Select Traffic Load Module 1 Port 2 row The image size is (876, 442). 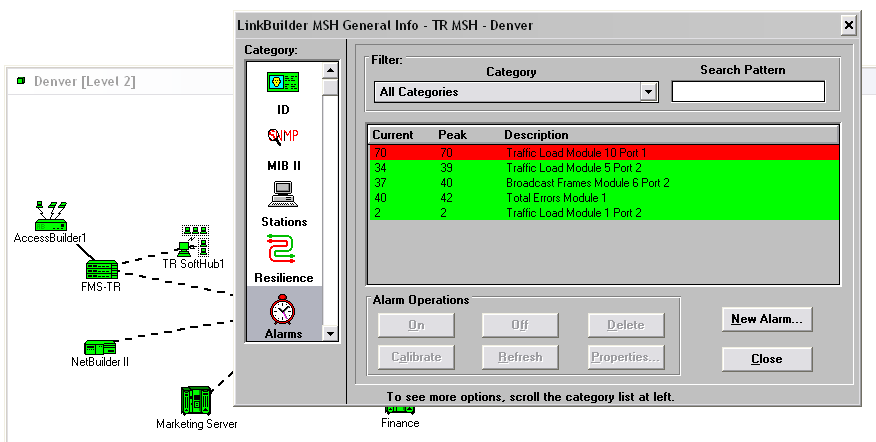tap(604, 213)
